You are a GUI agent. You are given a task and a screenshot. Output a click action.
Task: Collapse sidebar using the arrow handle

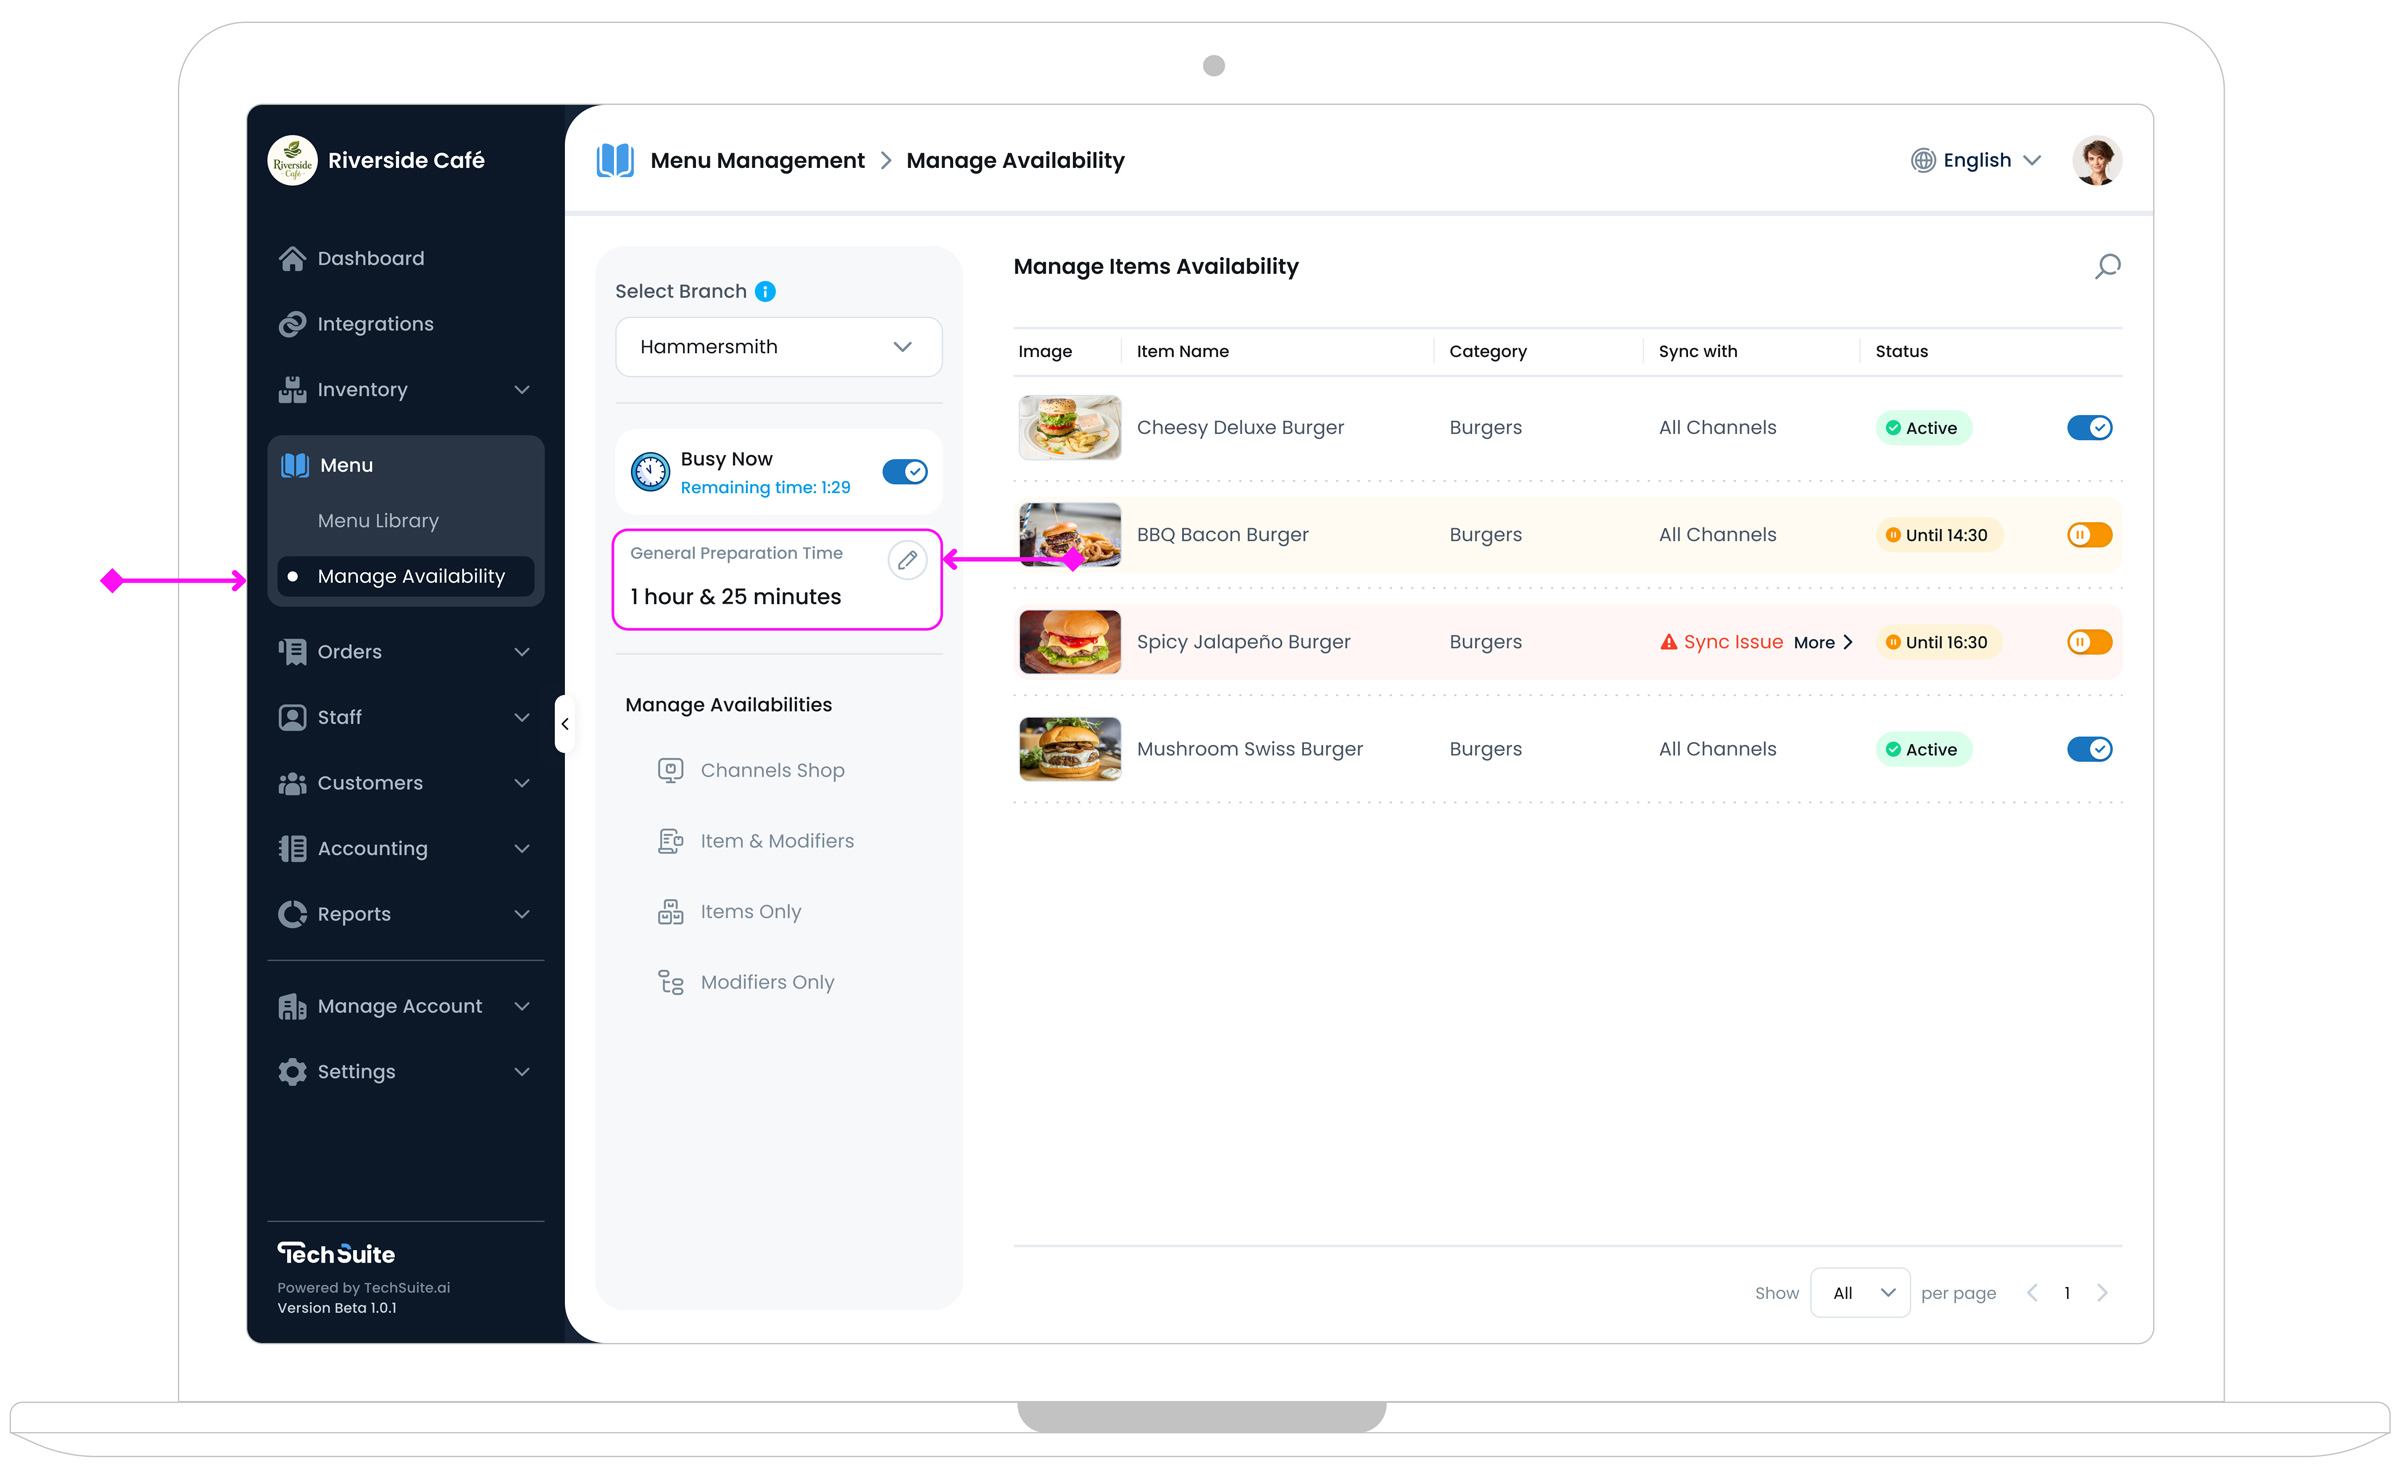click(x=565, y=724)
